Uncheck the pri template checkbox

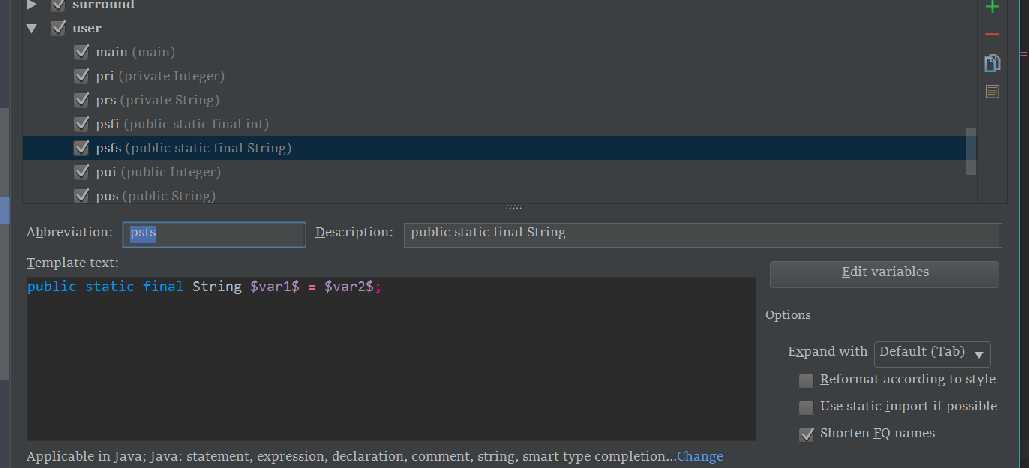81,75
